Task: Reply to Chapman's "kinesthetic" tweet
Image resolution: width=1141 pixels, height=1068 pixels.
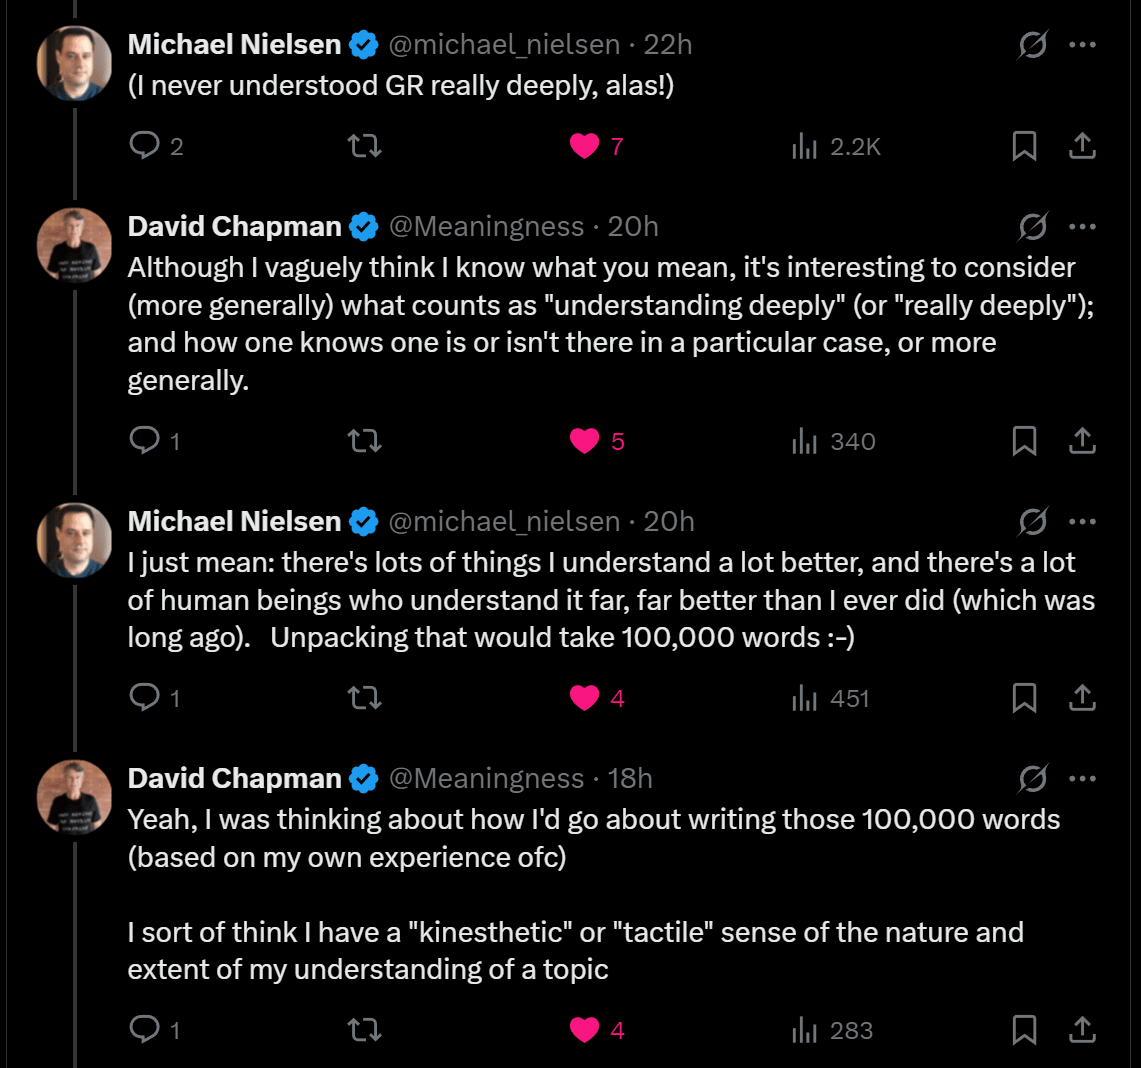Action: coord(146,1030)
